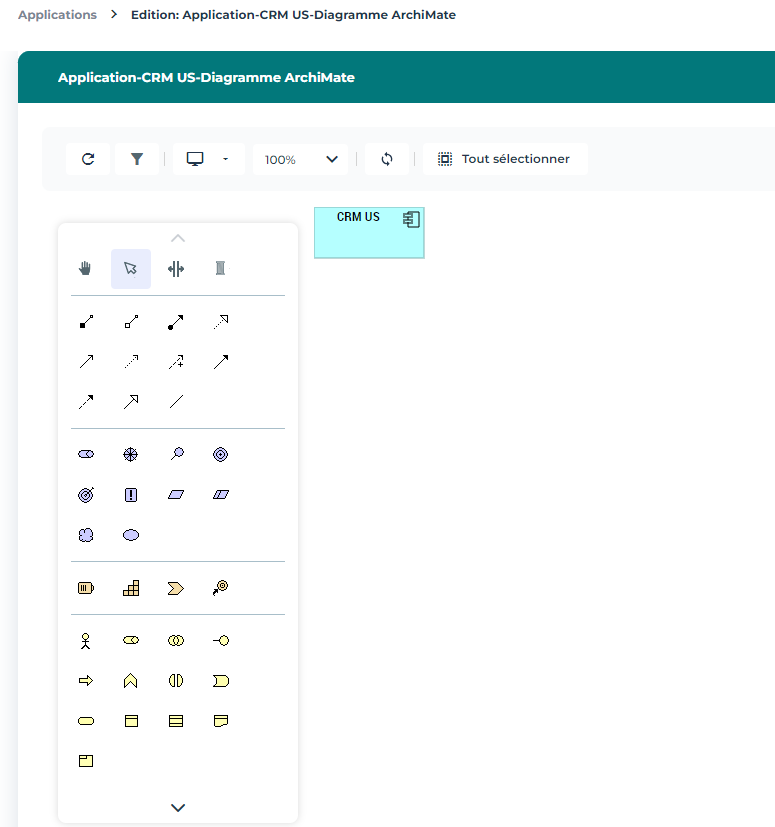Image resolution: width=775 pixels, height=827 pixels.
Task: Choose the plain line association connector
Action: (176, 401)
